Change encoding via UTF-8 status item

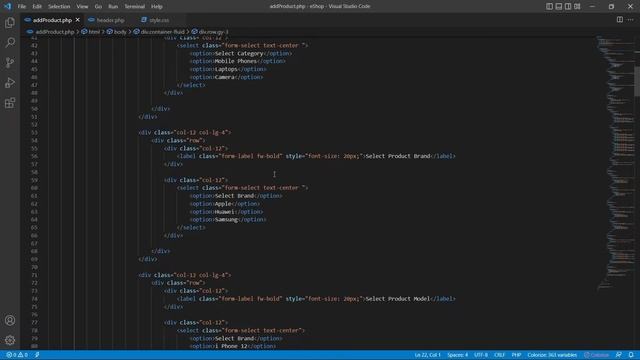pyautogui.click(x=481, y=355)
